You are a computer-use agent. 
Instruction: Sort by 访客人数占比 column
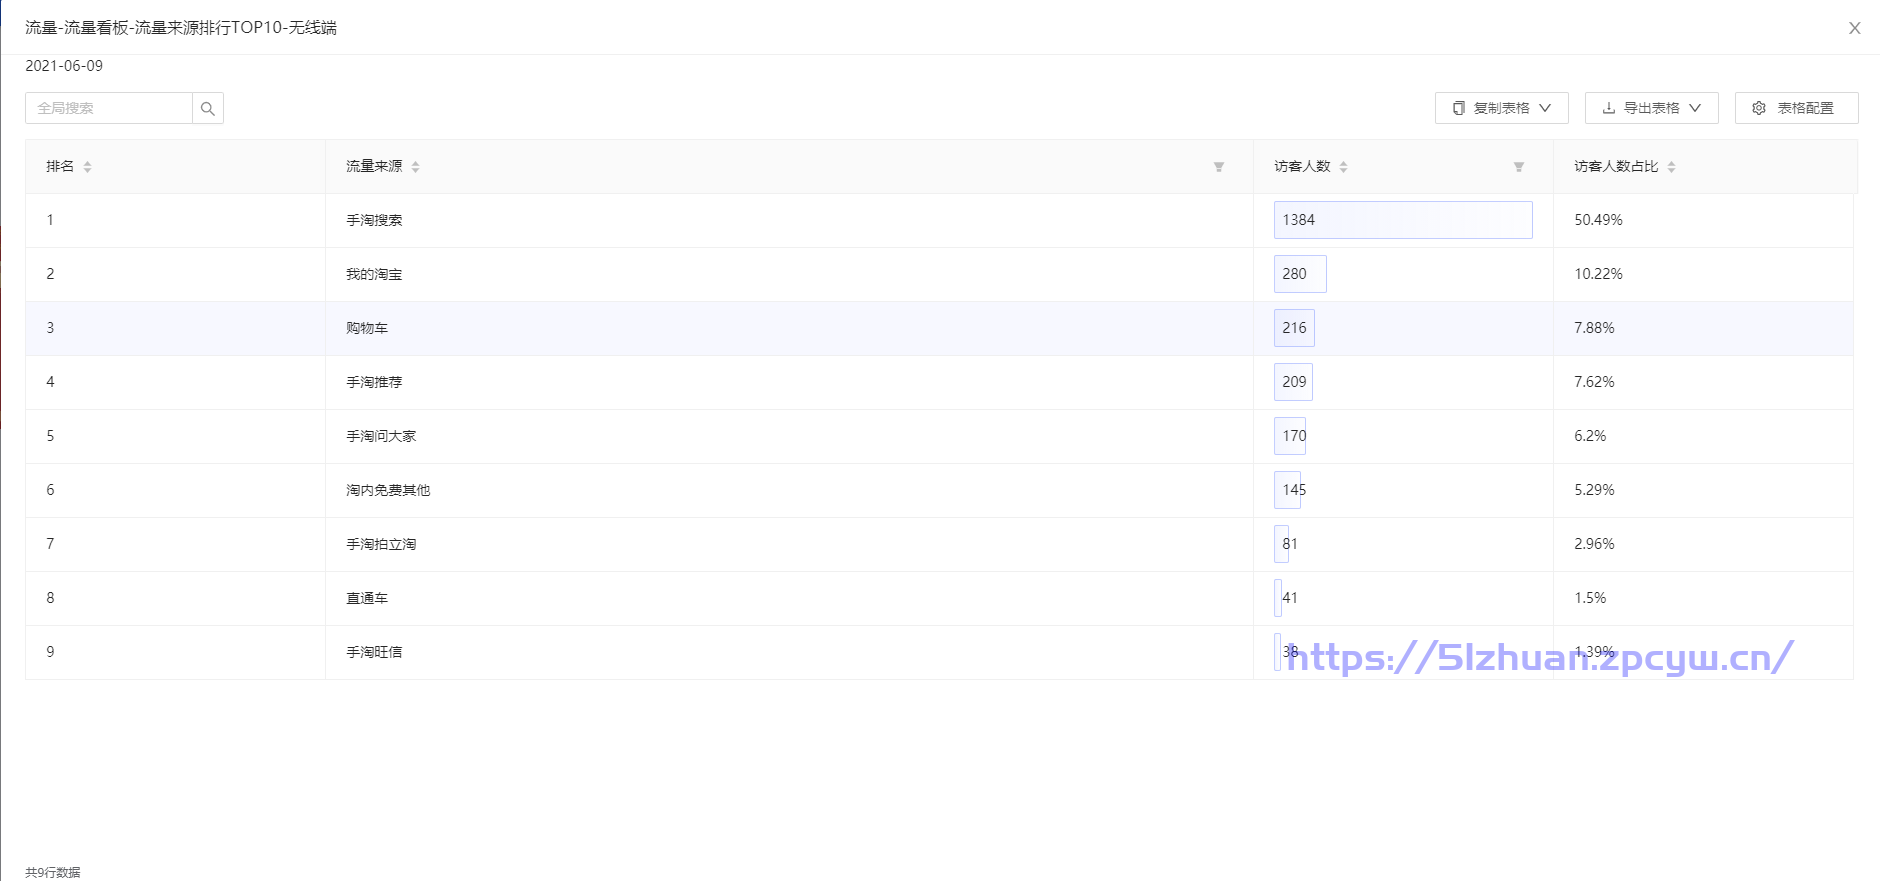[1671, 167]
